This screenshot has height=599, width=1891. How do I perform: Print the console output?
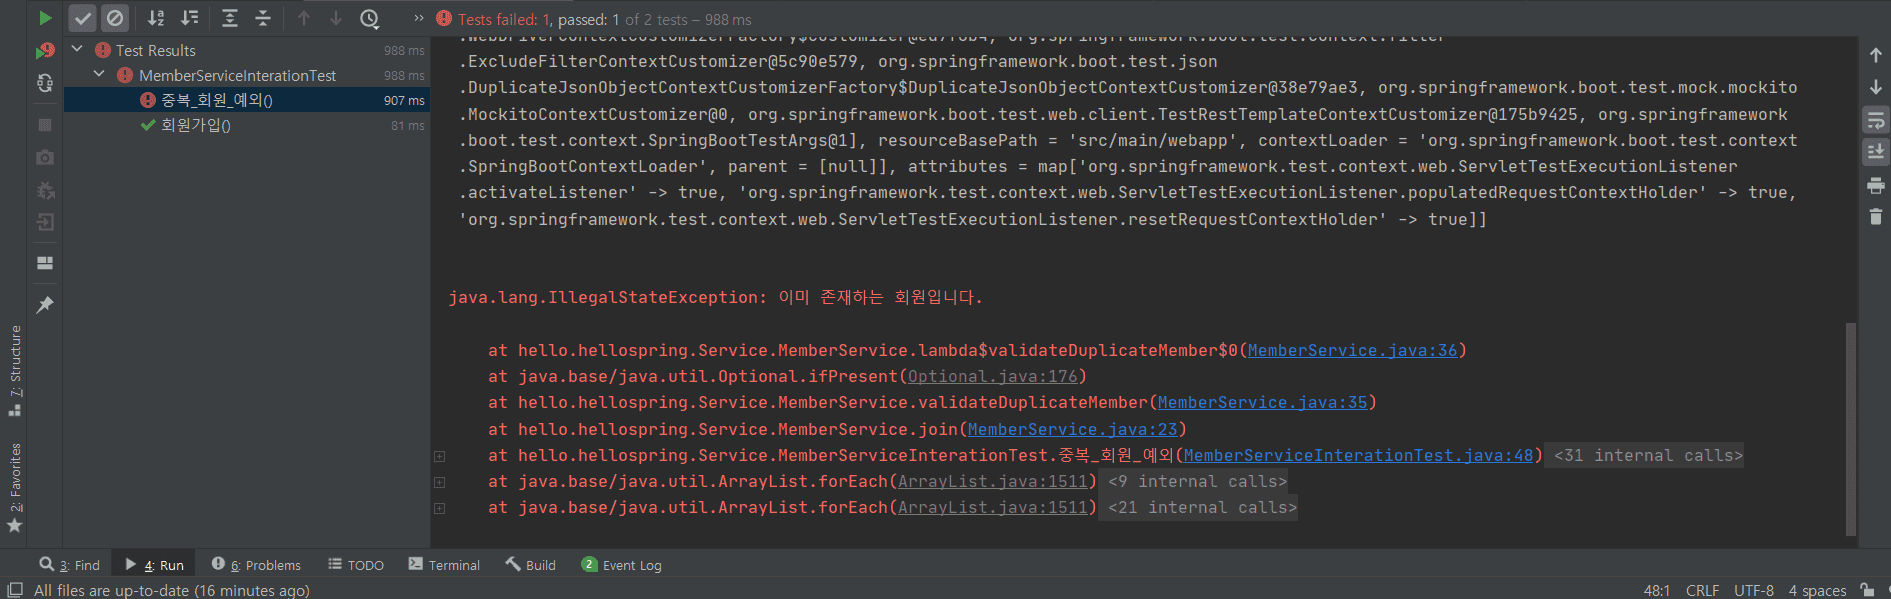pos(1875,185)
